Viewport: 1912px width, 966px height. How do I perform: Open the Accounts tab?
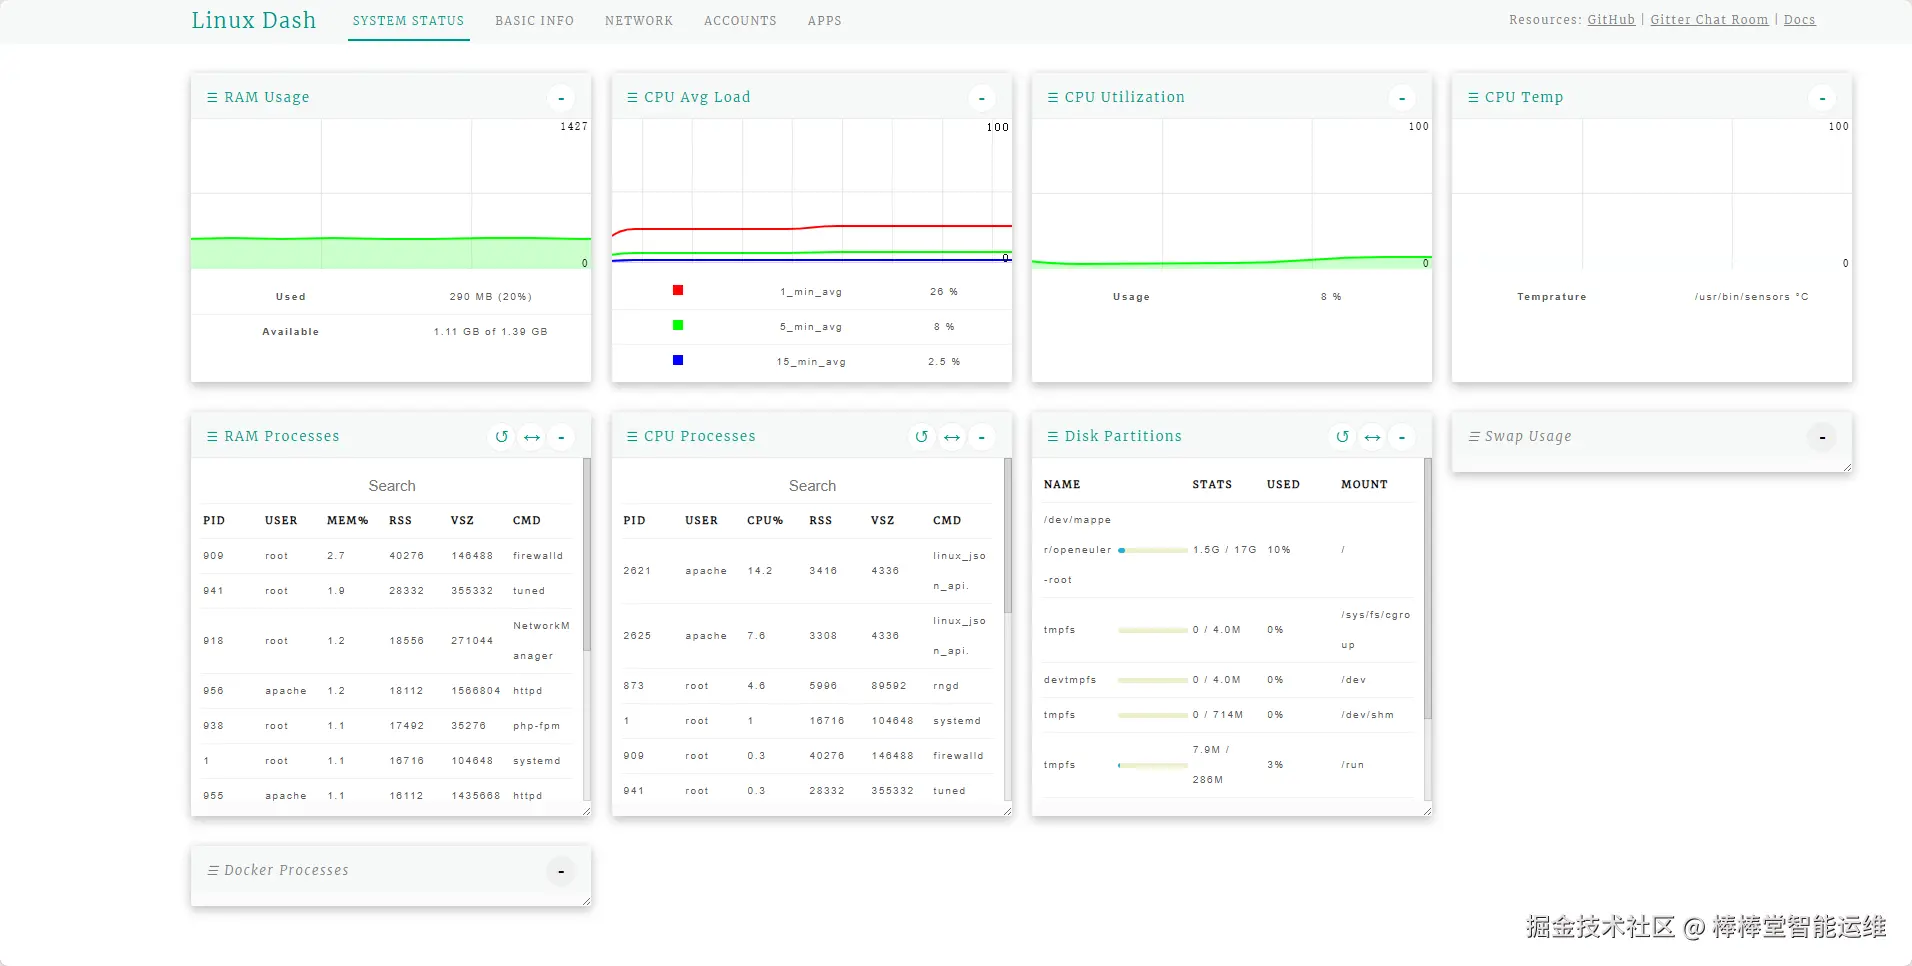pos(740,21)
